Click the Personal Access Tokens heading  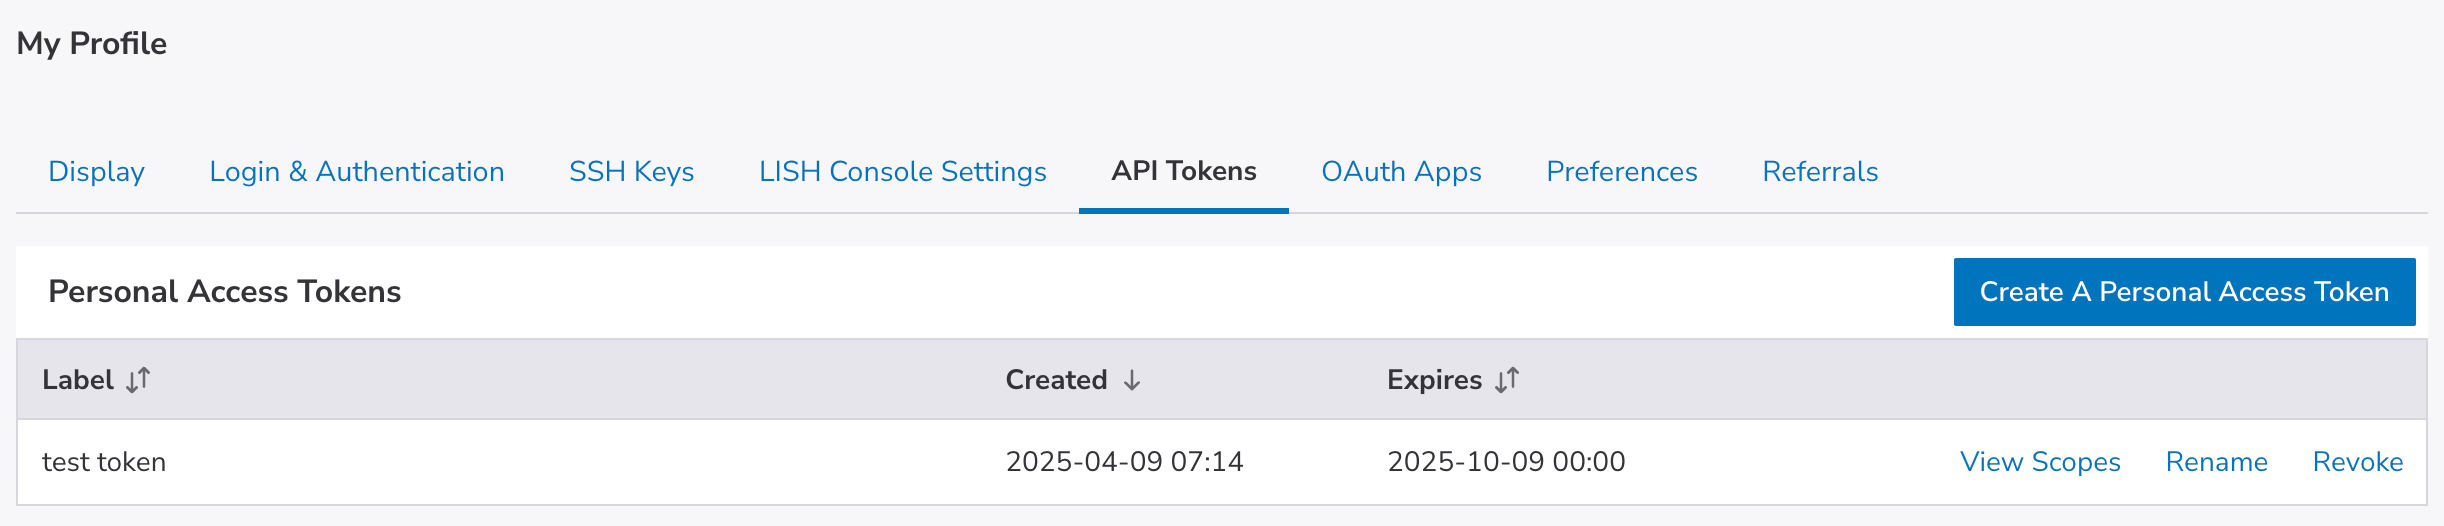click(x=225, y=292)
